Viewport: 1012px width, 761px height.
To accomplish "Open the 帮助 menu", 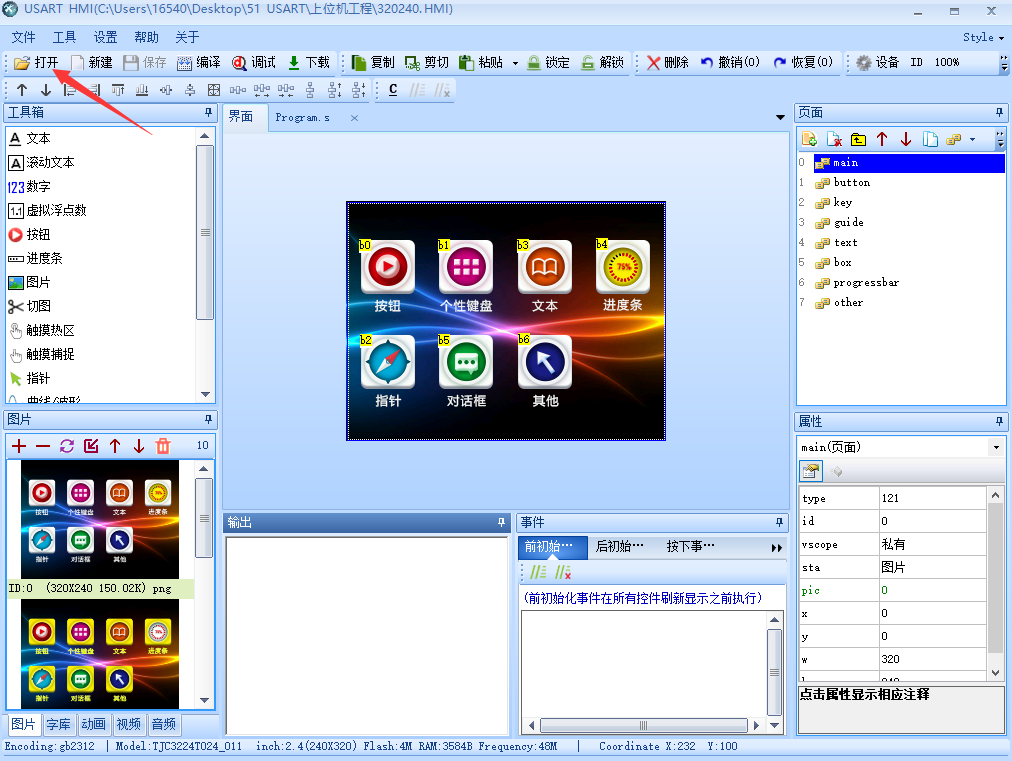I will [x=147, y=37].
